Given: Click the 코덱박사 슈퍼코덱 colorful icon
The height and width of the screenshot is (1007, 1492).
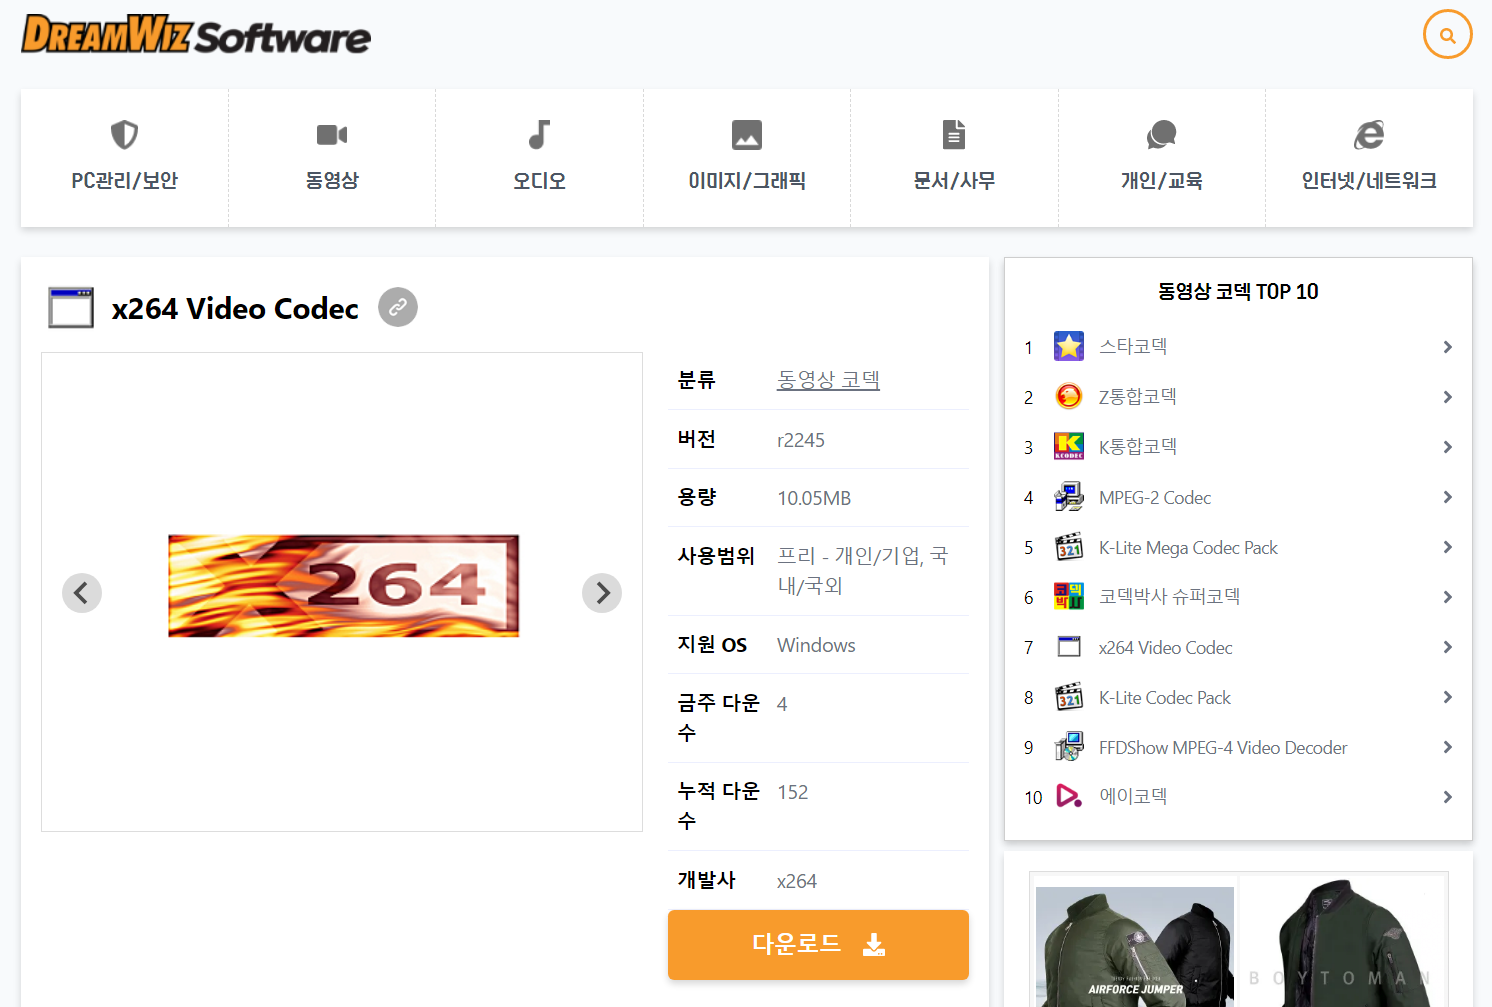Looking at the screenshot, I should (x=1069, y=597).
